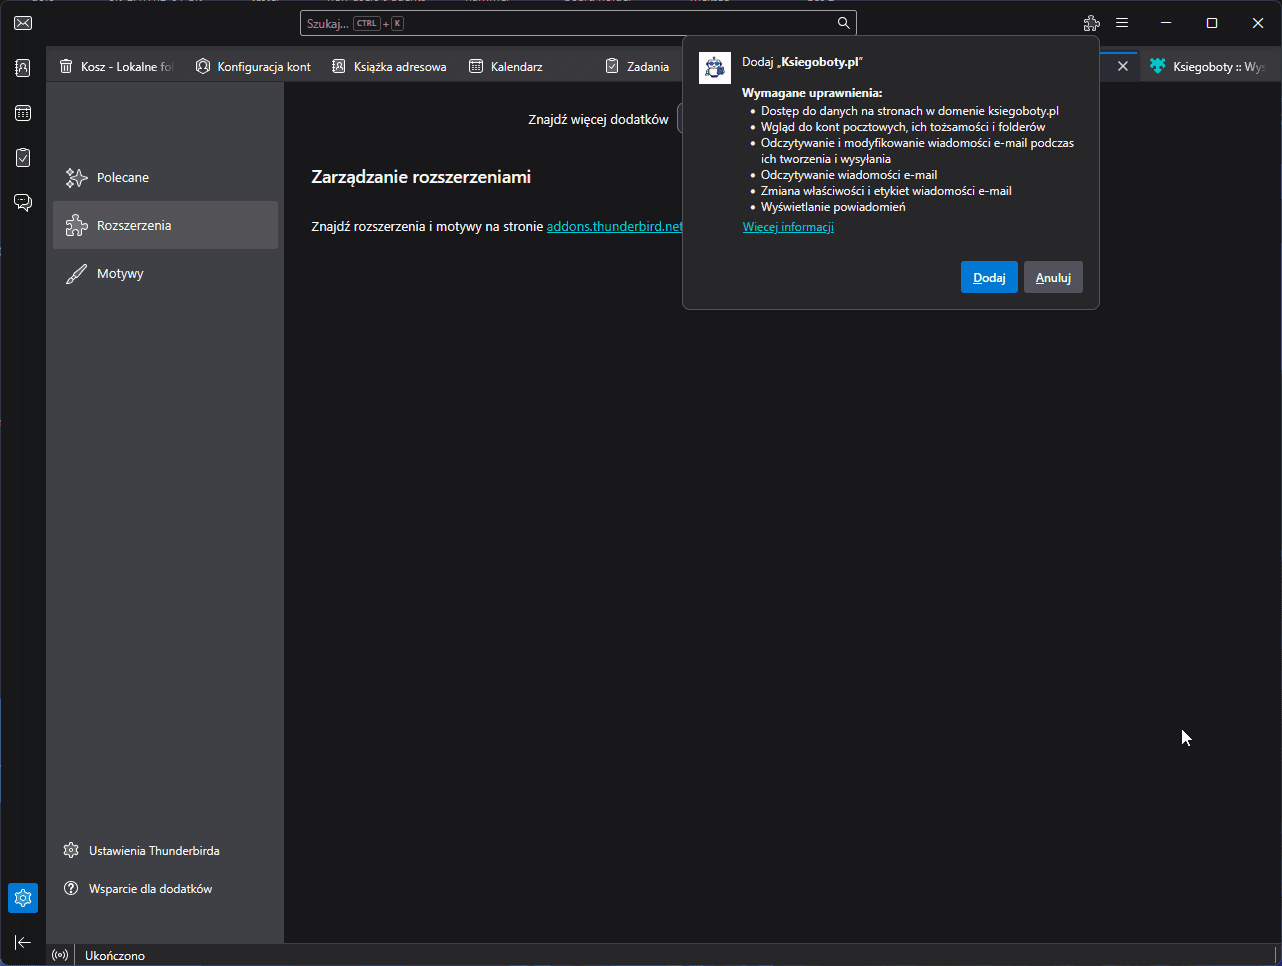Viewport: 1282px width, 966px height.
Task: Switch to Książka adresowa tab
Action: pos(389,66)
